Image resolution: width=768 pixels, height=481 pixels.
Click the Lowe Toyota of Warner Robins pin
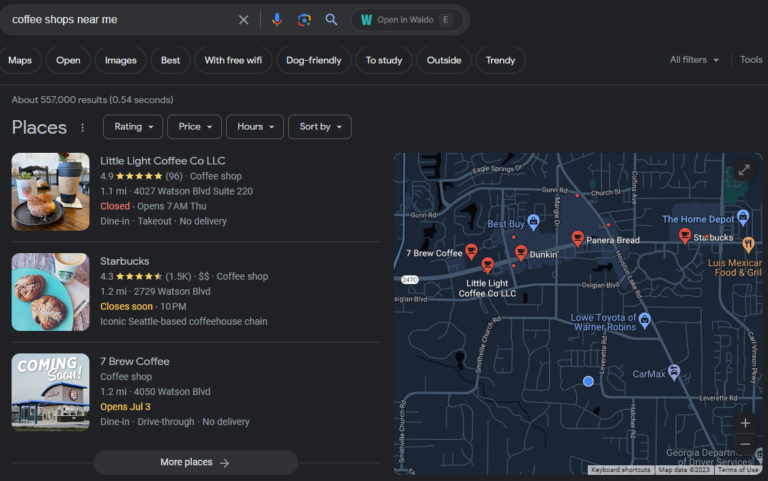coord(645,321)
